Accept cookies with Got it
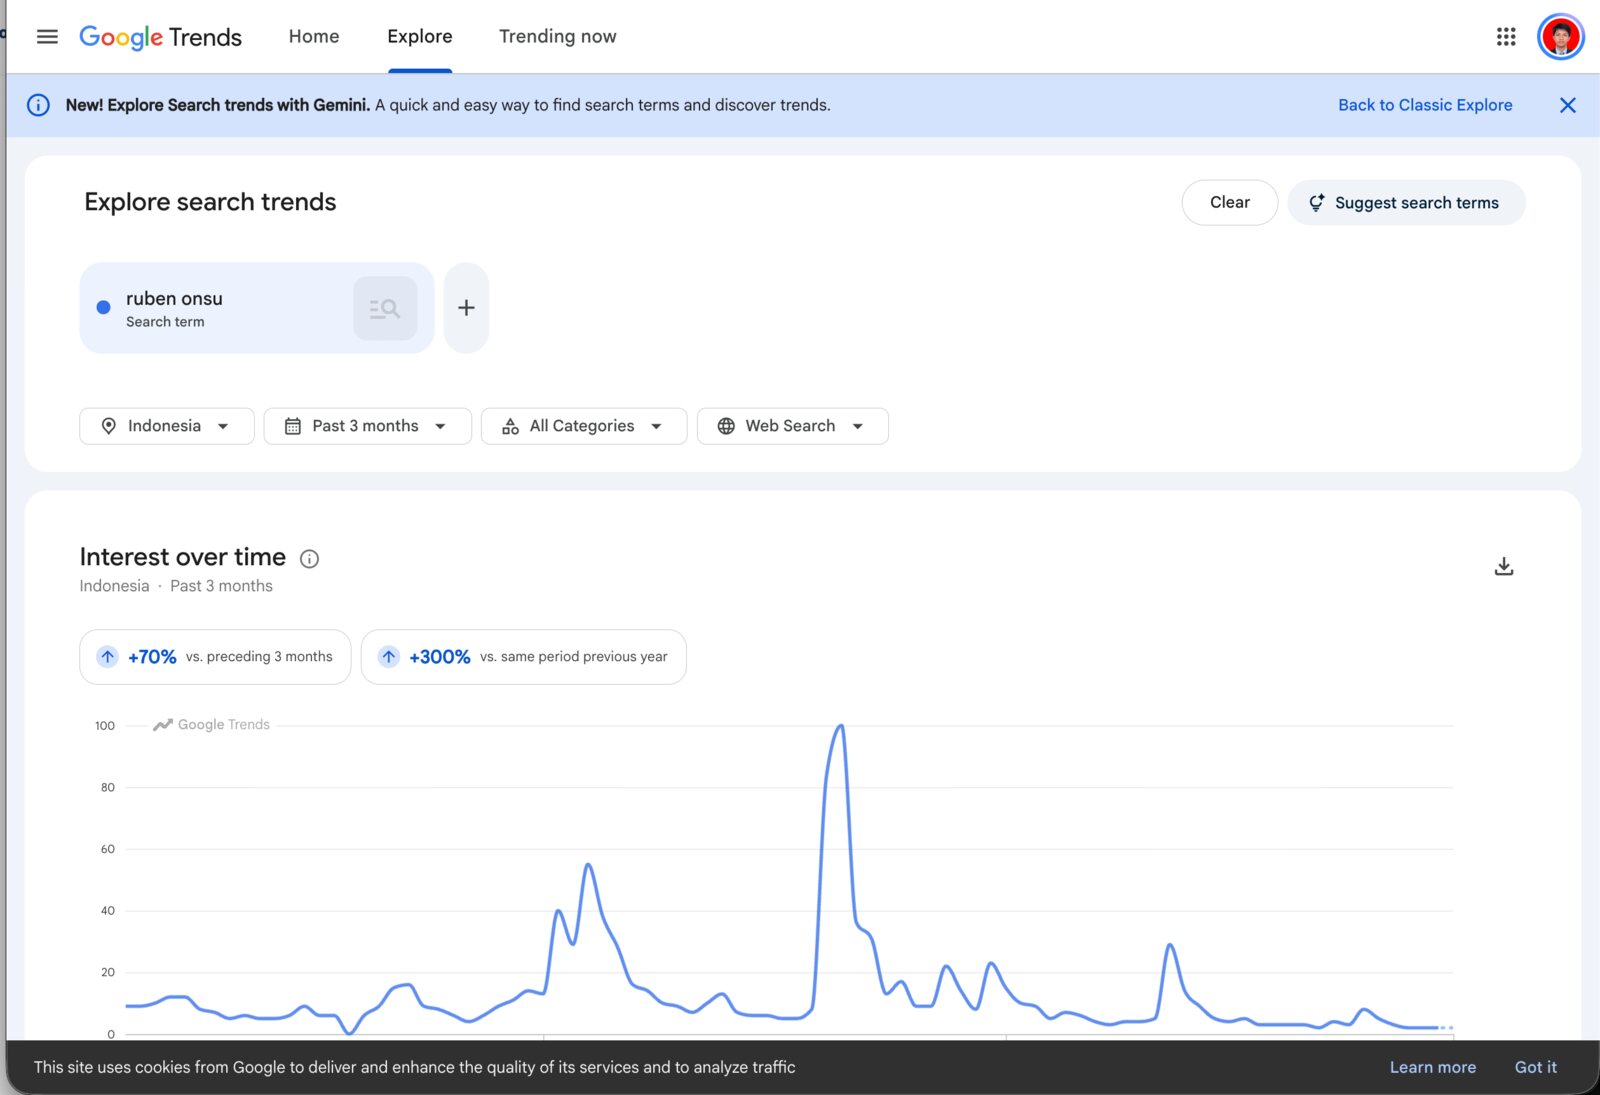Screen dimensions: 1600x1095 [1535, 1067]
